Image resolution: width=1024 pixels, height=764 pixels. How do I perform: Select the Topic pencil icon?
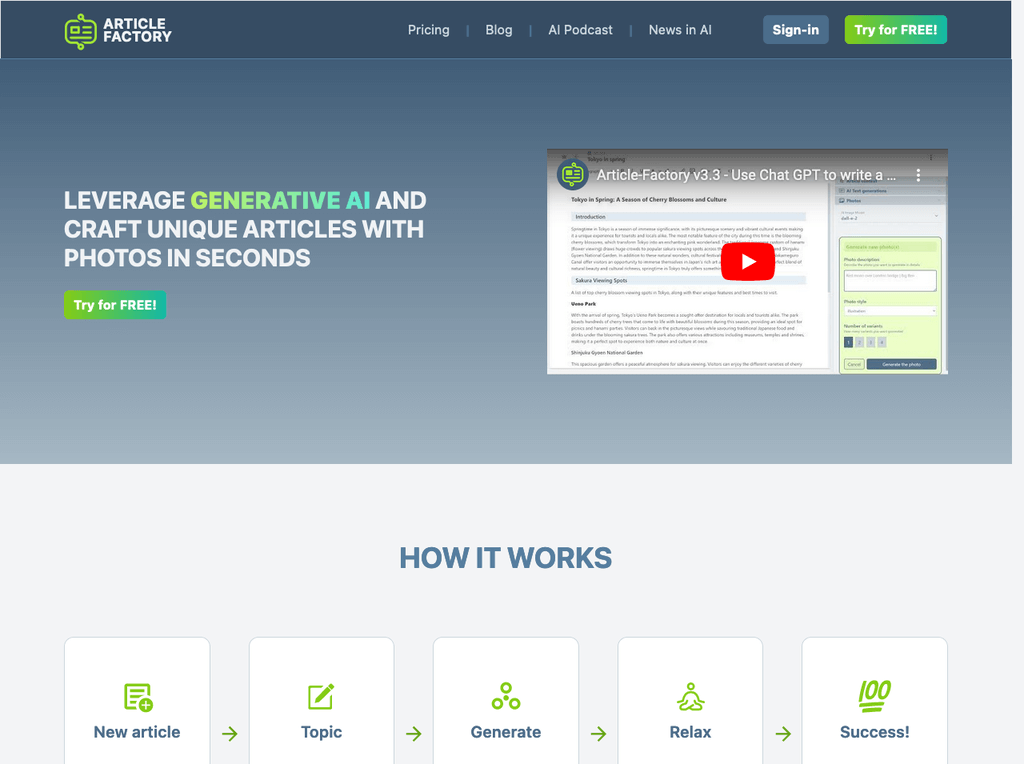[x=321, y=696]
